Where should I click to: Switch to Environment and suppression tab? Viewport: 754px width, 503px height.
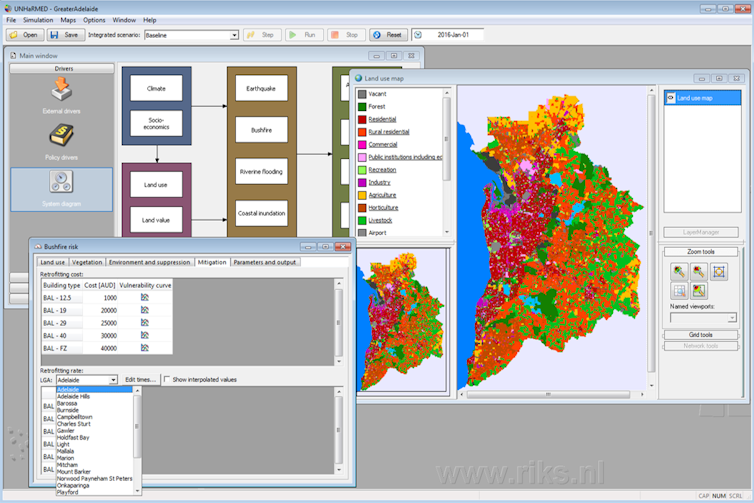[150, 262]
